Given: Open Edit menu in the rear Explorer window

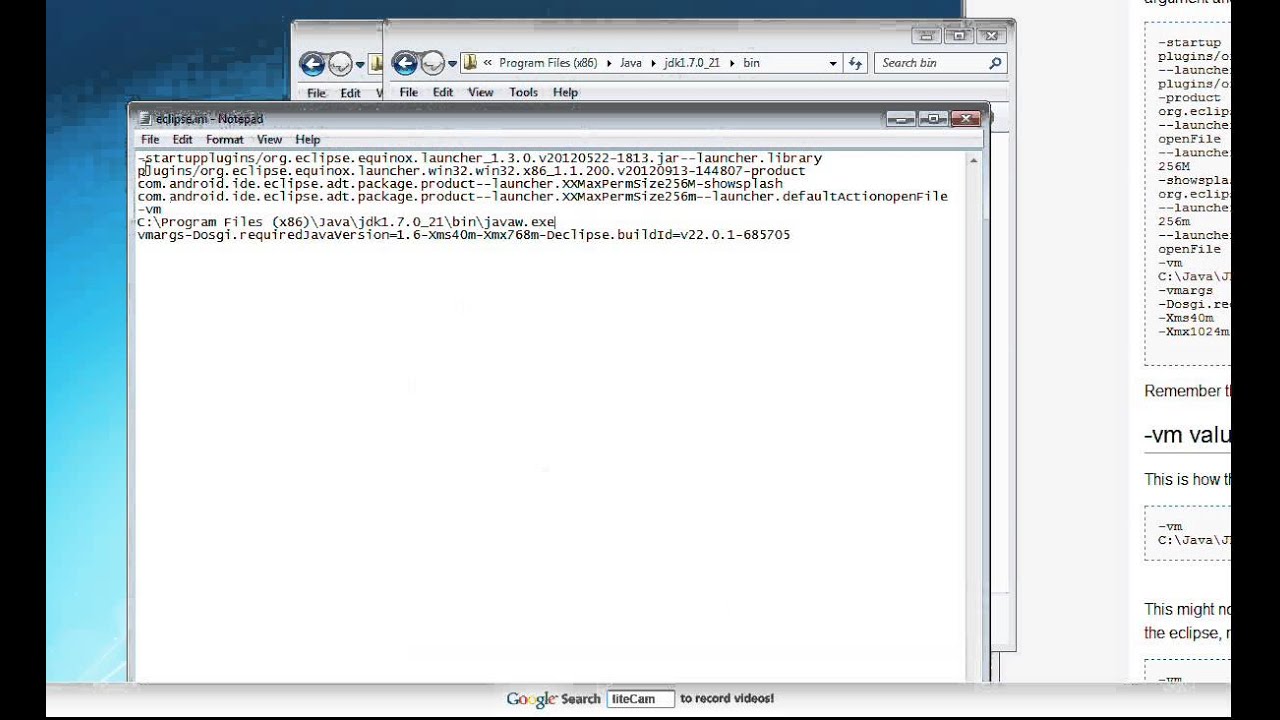Looking at the screenshot, I should click(x=350, y=93).
